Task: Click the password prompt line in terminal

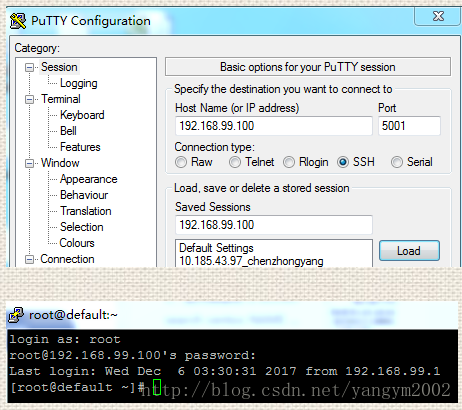Action: click(133, 355)
